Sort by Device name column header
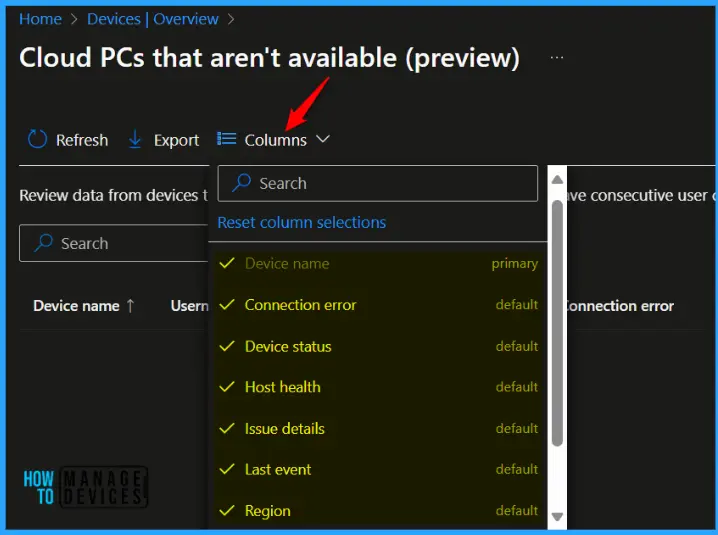Screen dimensions: 718x535 click(76, 306)
